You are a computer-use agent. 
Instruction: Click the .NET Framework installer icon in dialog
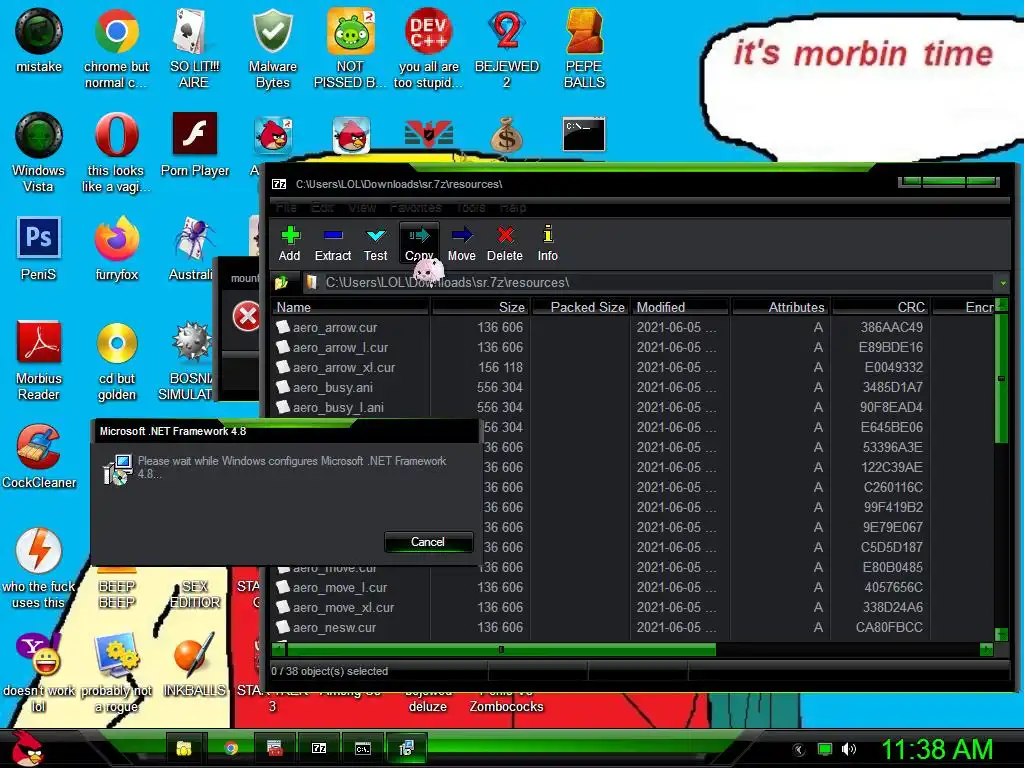click(x=118, y=470)
